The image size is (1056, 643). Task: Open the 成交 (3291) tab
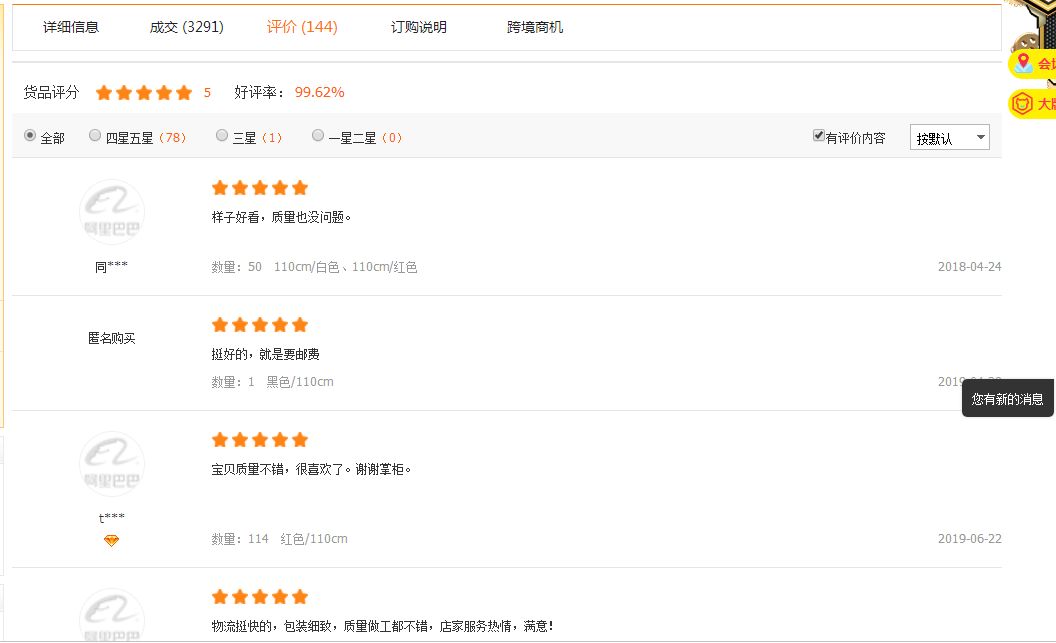click(187, 27)
